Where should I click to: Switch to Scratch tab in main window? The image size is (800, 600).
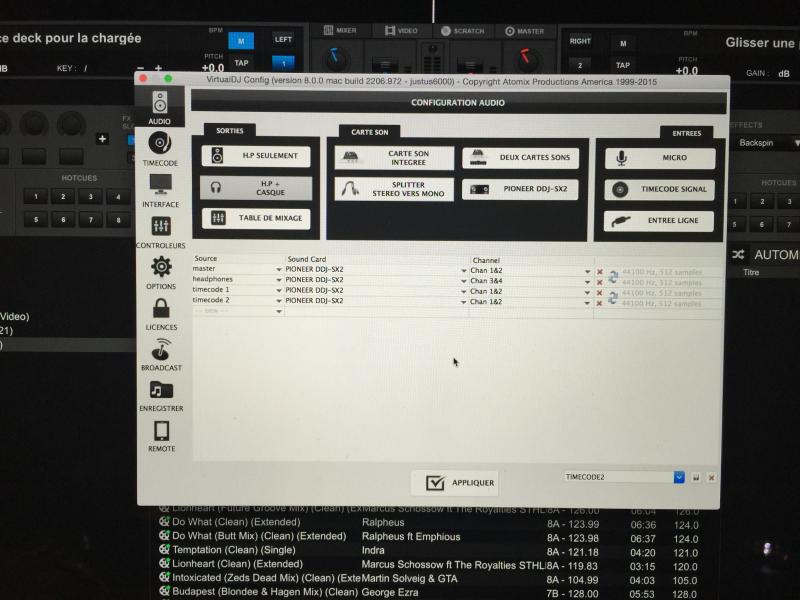(462, 31)
